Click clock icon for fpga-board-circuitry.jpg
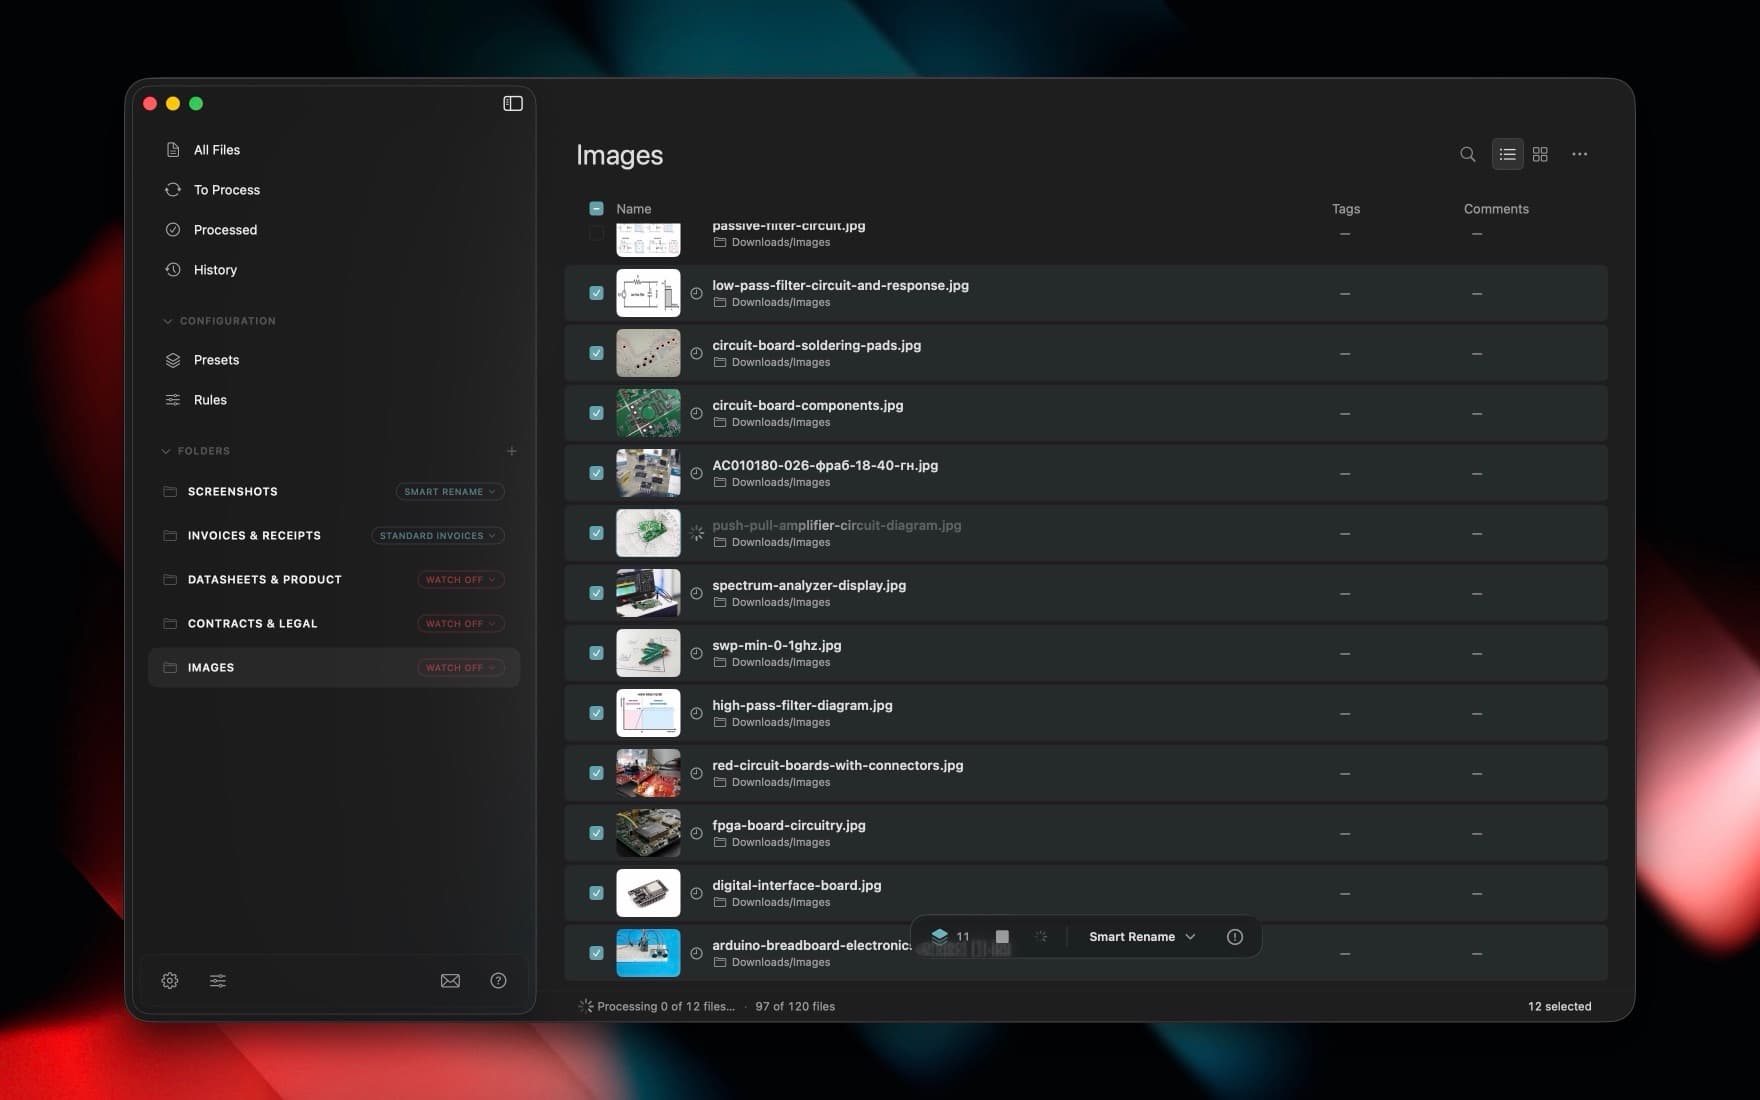 click(697, 833)
